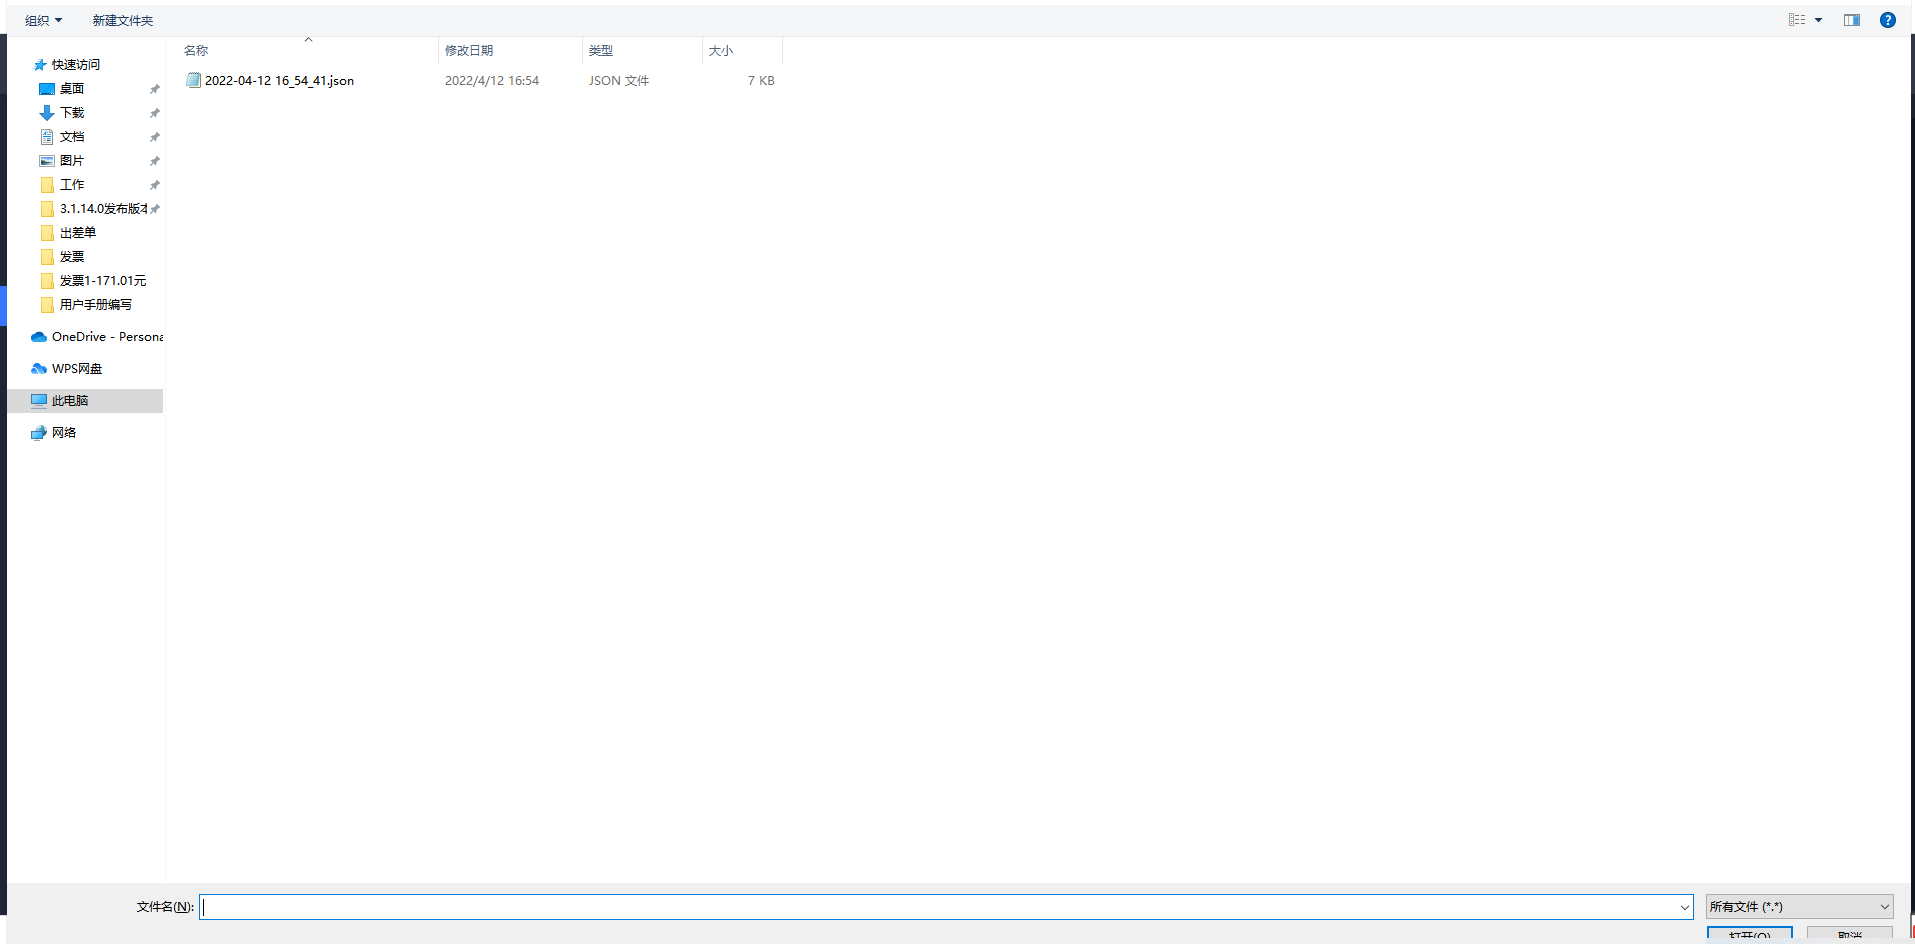The width and height of the screenshot is (1915, 944).
Task: Click the 网络 (Network) icon
Action: [x=39, y=433]
